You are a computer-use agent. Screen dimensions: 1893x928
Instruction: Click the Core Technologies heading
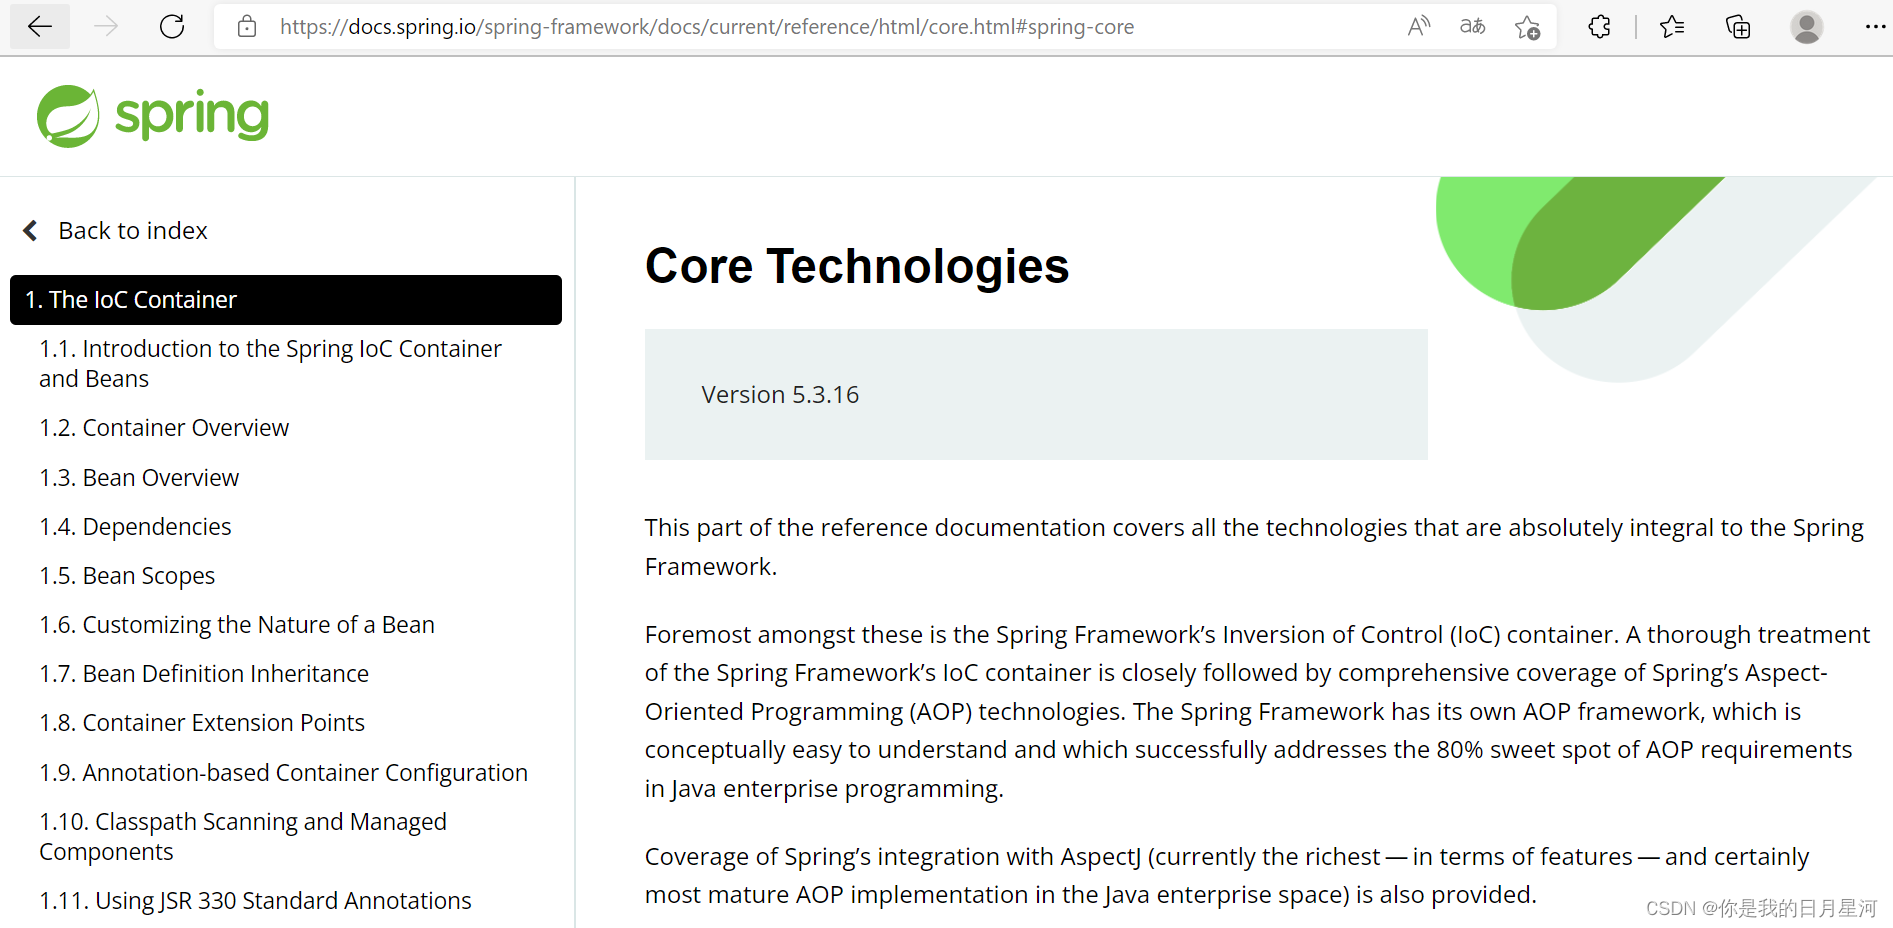click(x=857, y=266)
